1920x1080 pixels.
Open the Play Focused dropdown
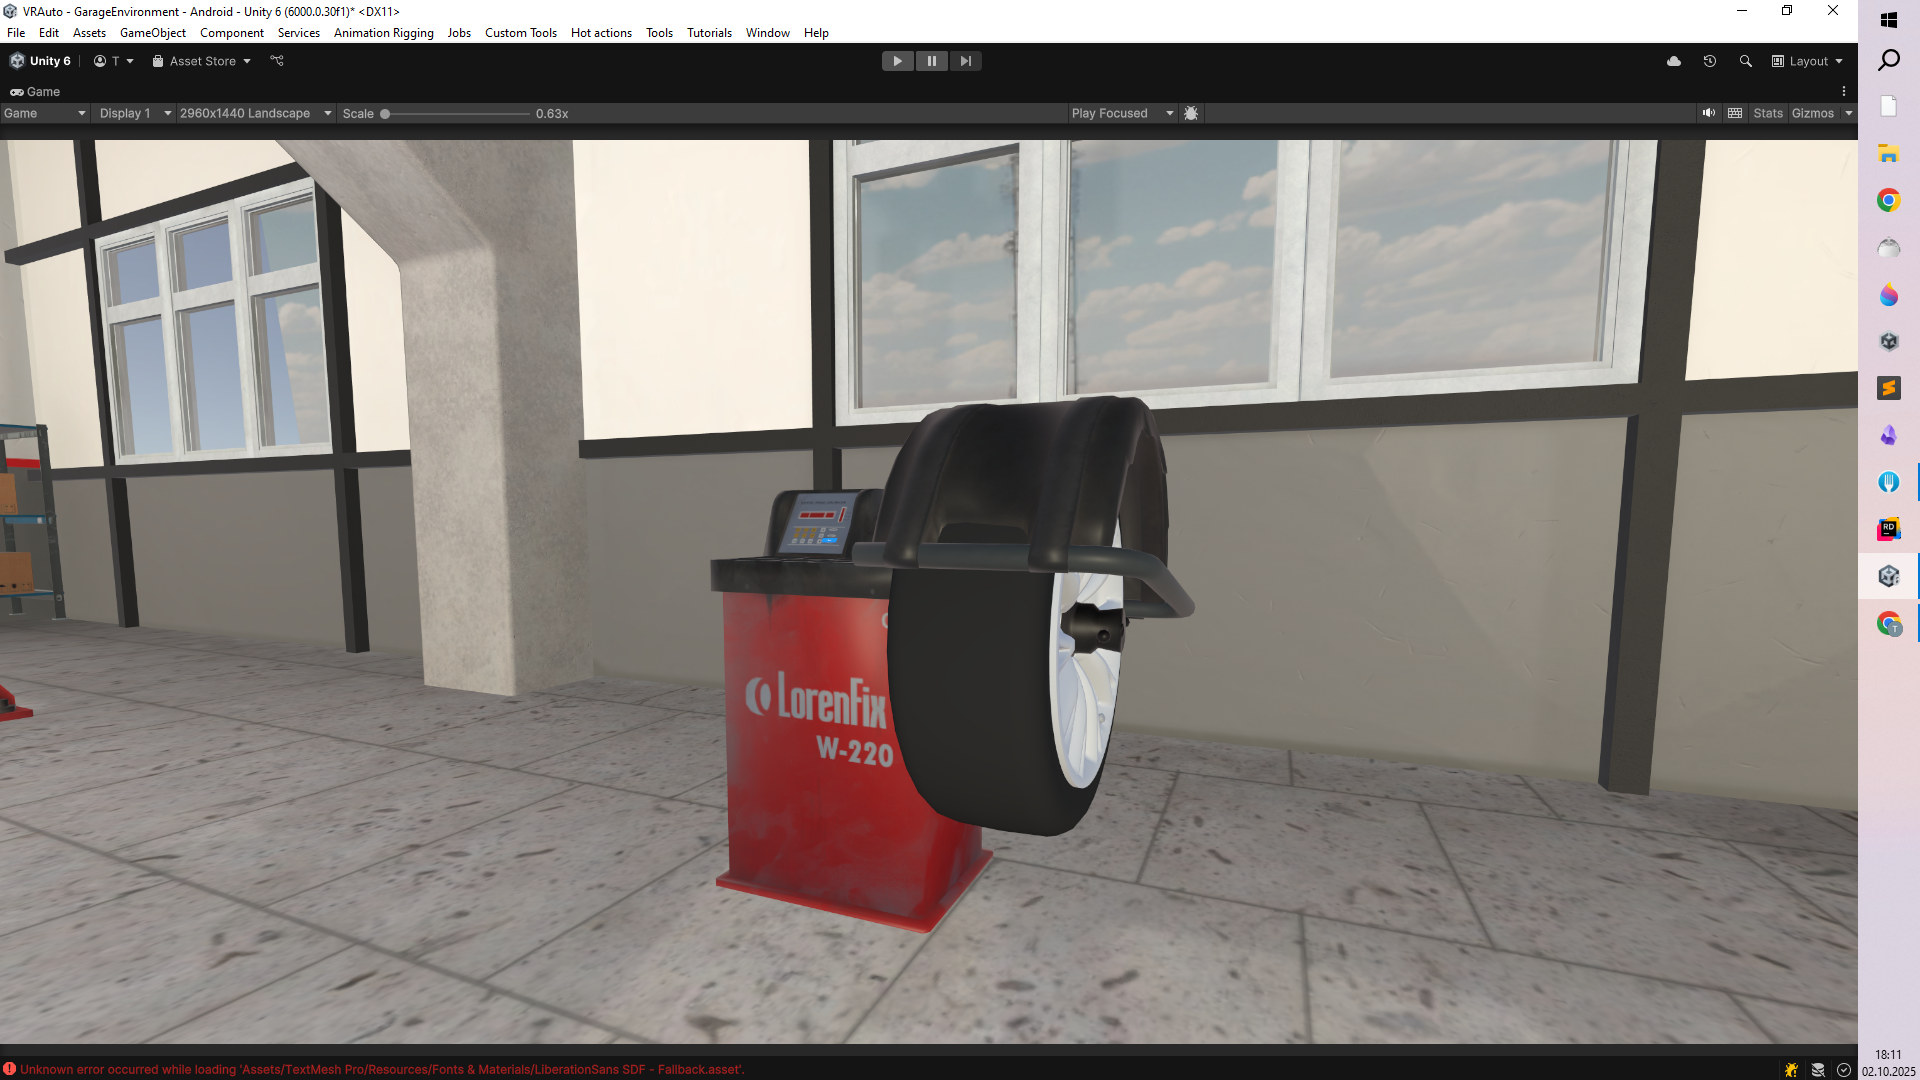coord(1122,113)
